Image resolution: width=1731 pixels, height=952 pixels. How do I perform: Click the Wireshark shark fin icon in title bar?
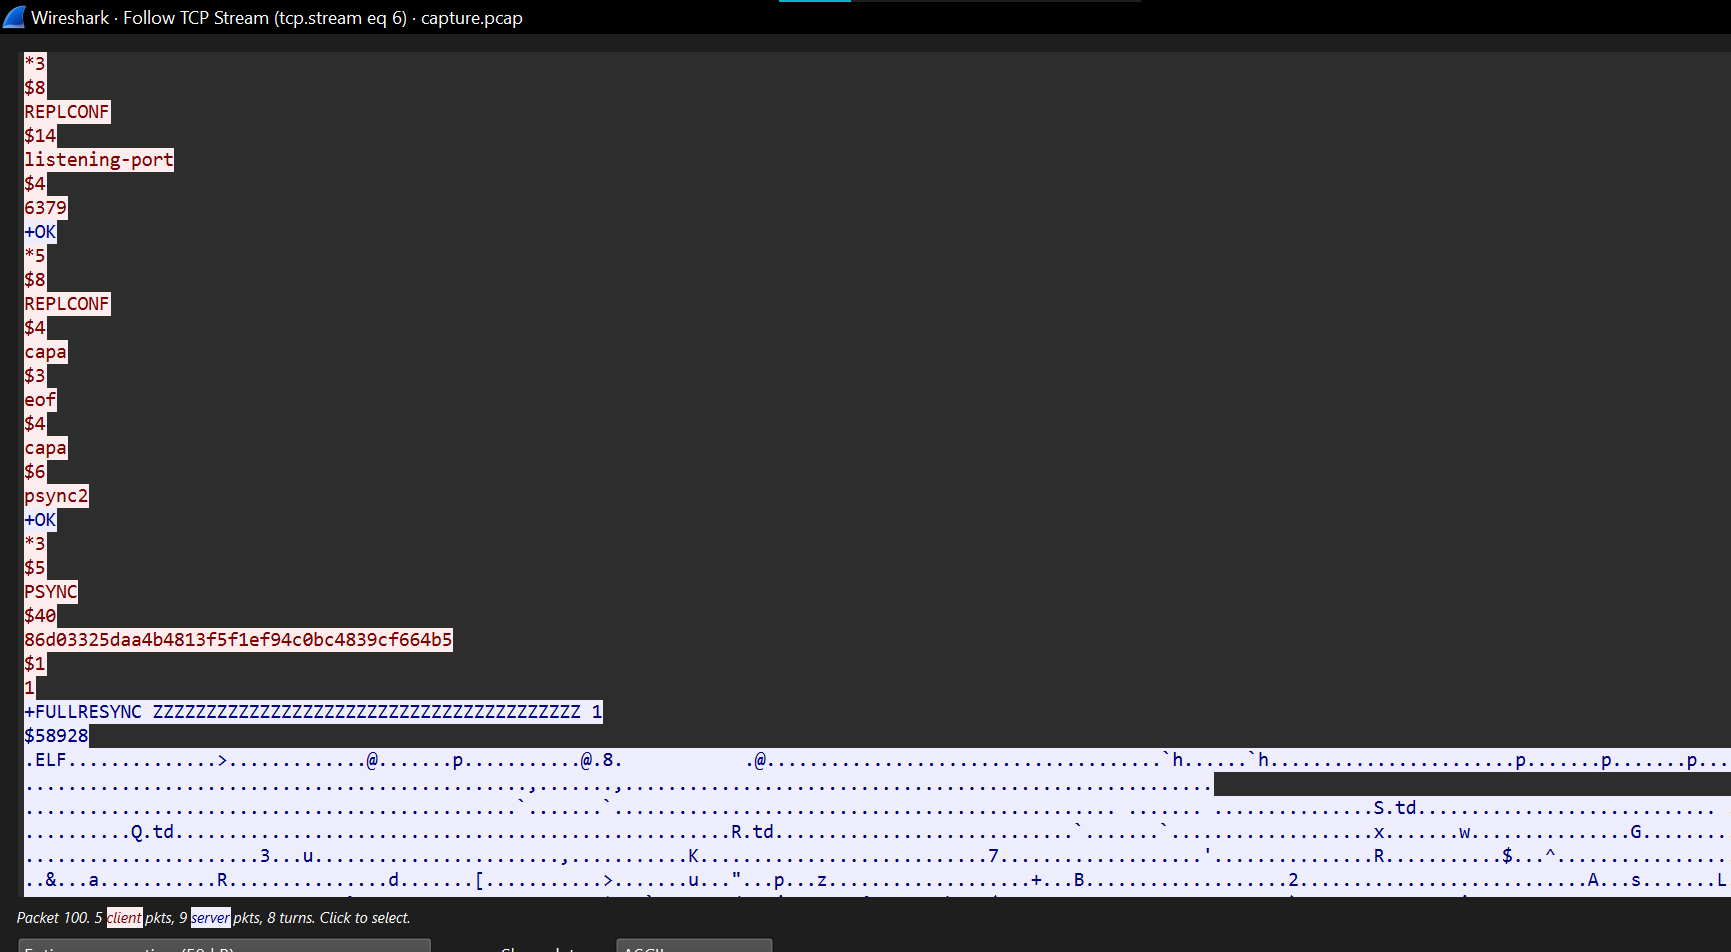14,17
